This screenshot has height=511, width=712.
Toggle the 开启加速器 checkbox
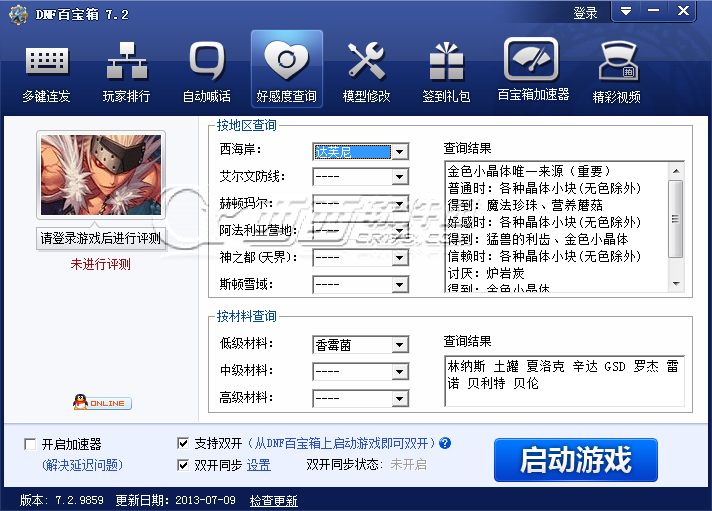30,444
